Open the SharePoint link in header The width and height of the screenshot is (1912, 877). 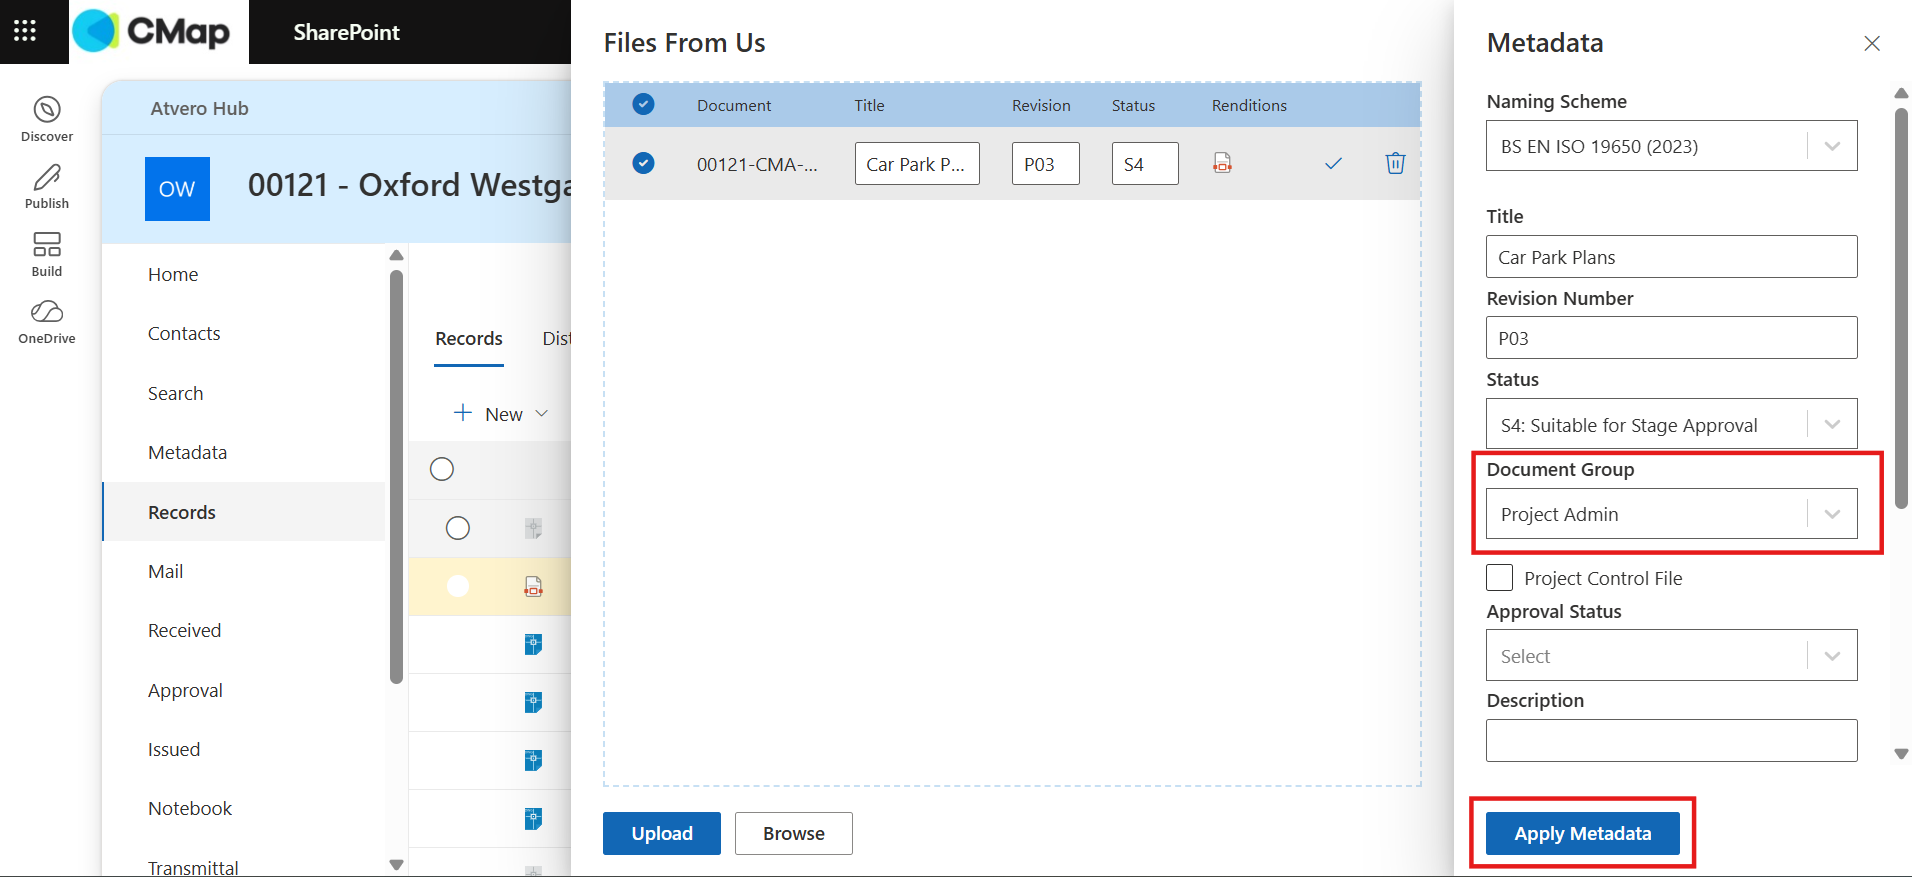(x=346, y=32)
